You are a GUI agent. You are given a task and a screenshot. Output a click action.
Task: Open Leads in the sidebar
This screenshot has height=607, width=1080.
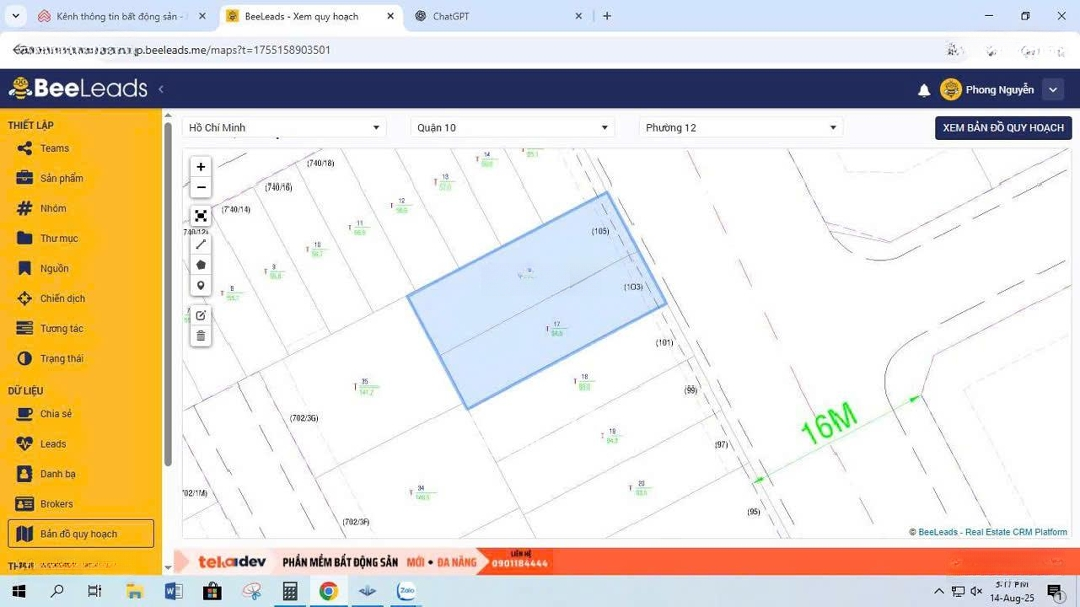[x=53, y=444]
